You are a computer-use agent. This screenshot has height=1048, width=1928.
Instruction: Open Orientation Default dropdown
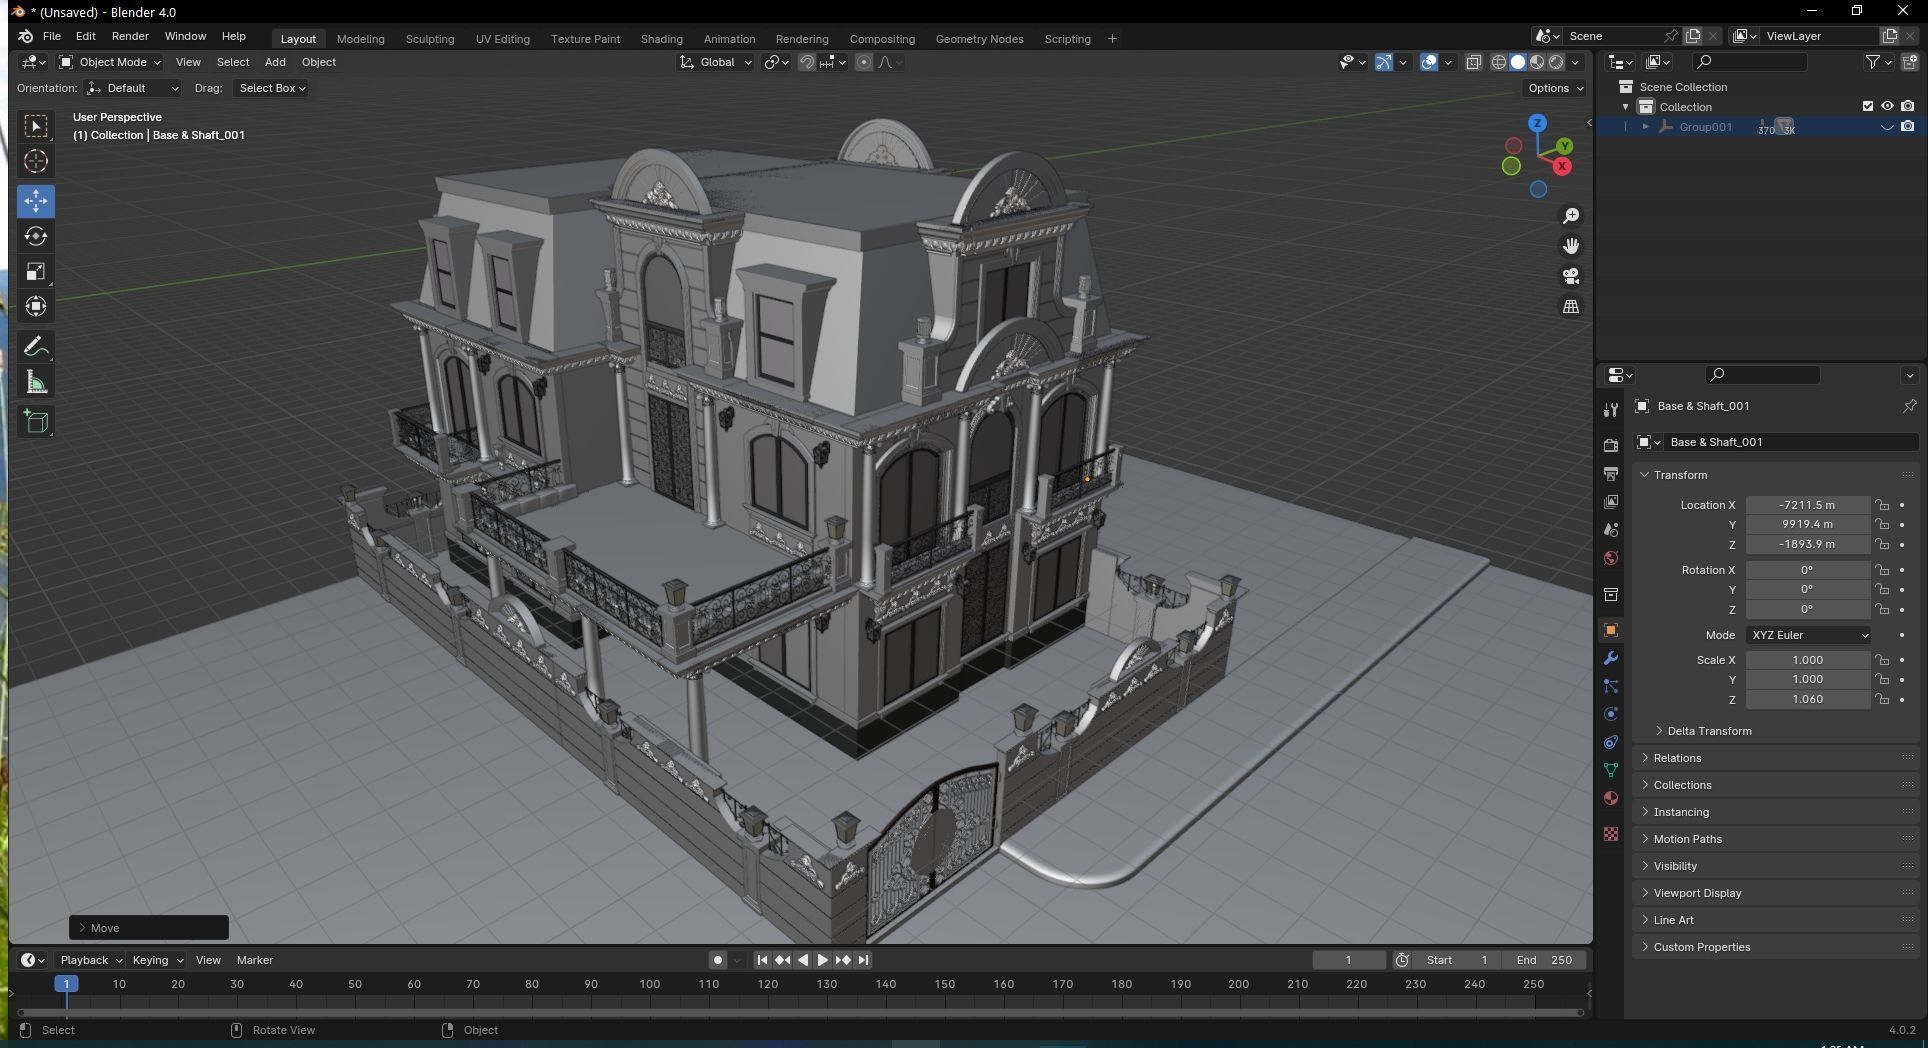[132, 88]
